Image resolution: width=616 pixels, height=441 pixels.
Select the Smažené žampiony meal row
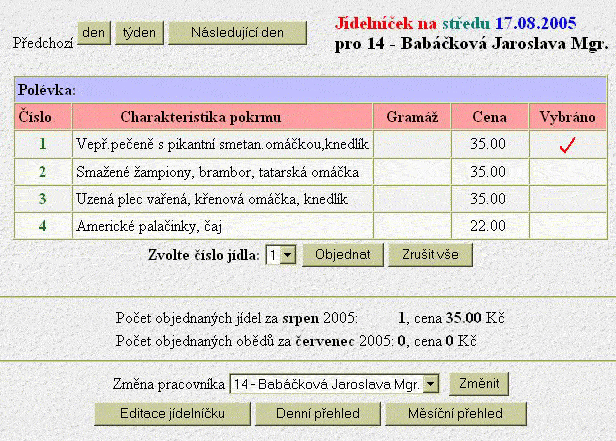[222, 172]
